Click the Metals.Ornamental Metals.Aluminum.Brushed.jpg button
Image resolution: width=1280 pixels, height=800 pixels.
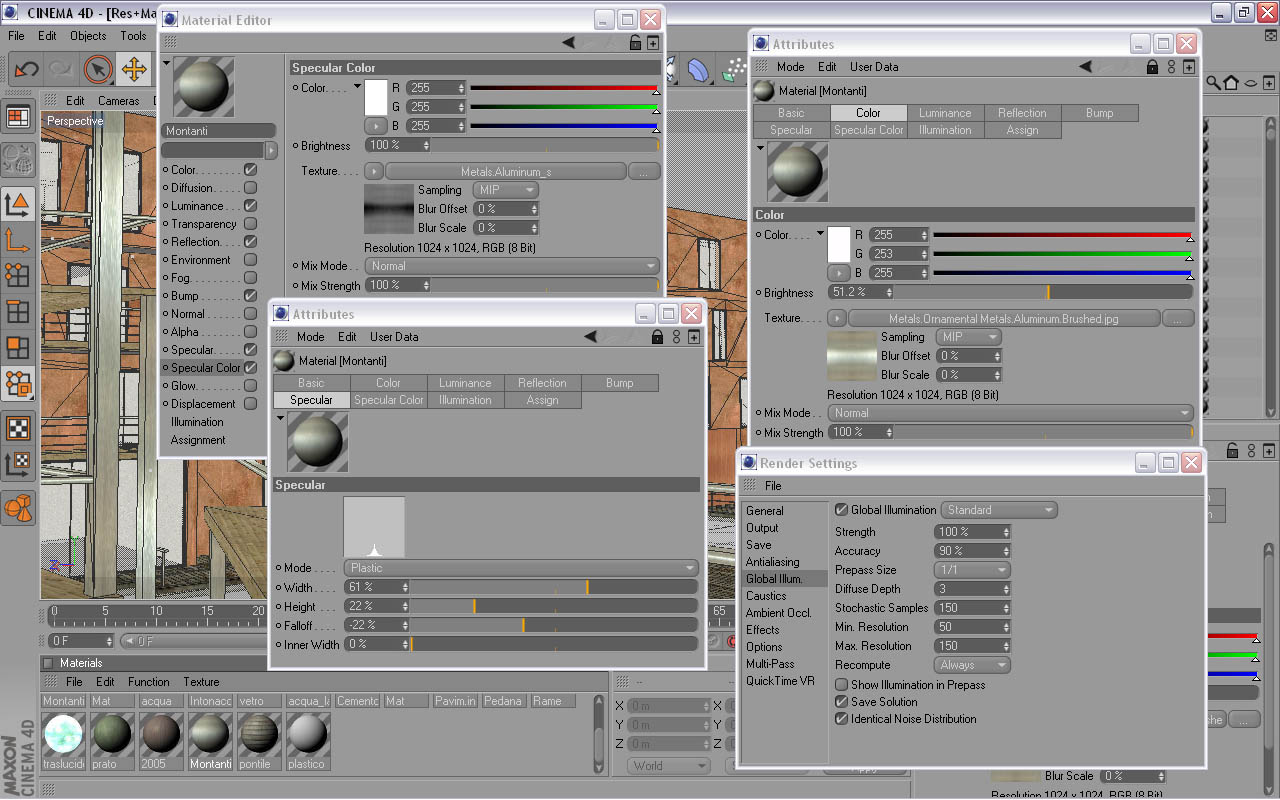[x=1005, y=319]
